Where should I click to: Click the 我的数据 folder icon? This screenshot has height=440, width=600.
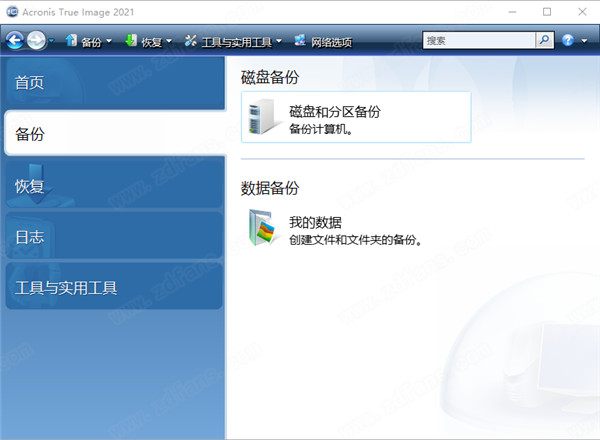coord(262,228)
